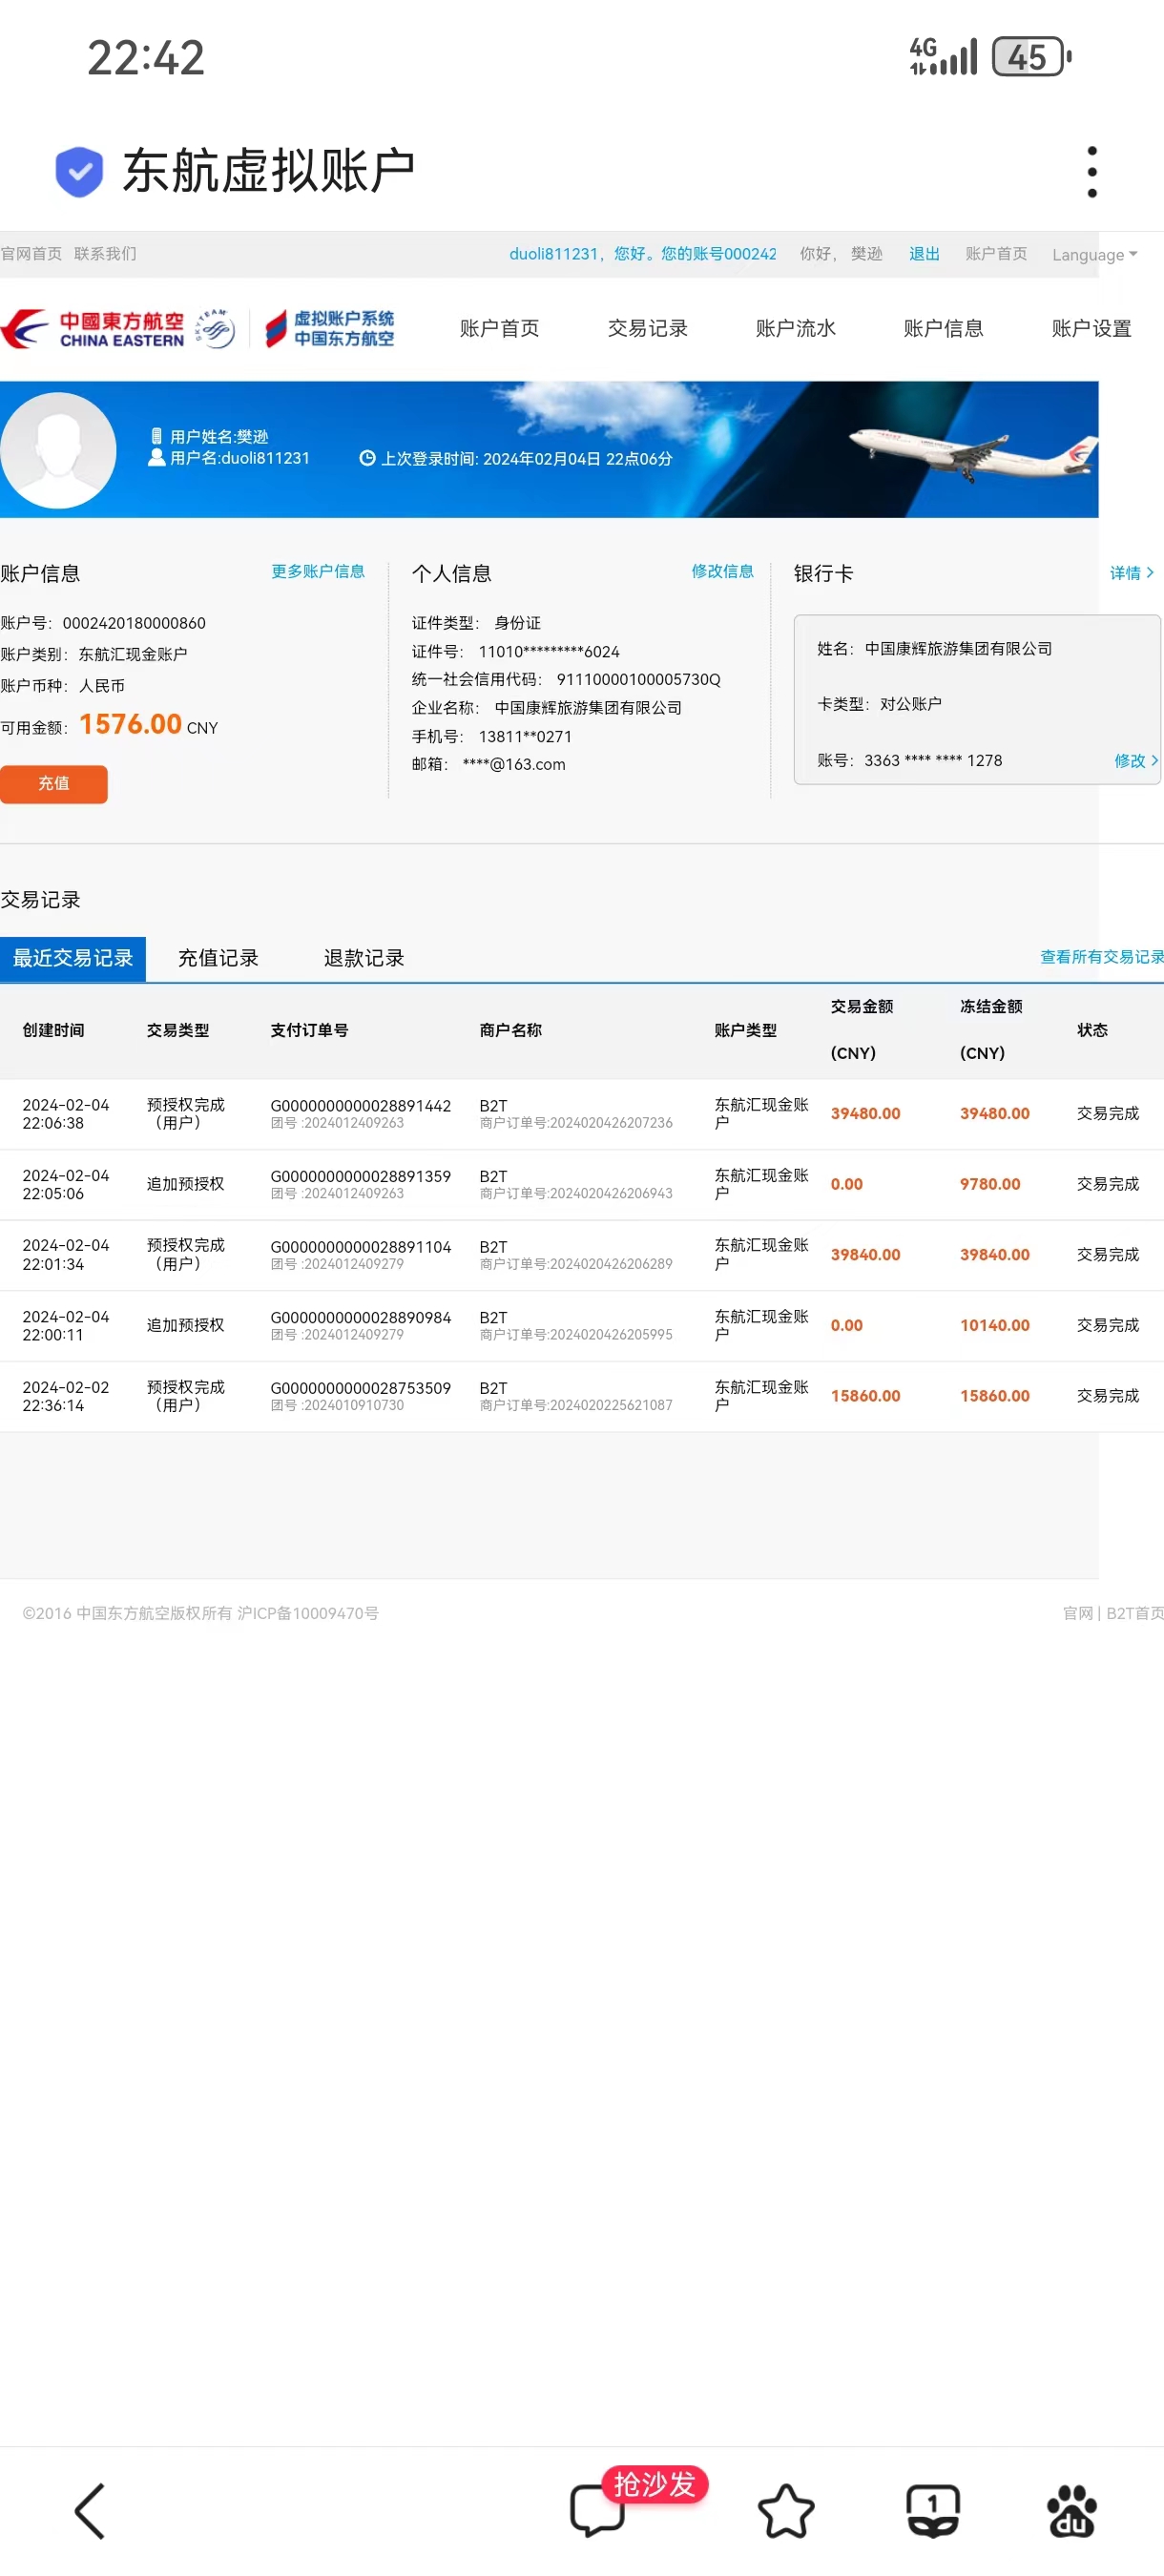Screen dimensions: 1164x2576
Task: Open the tab switcher window icon
Action: point(932,2510)
